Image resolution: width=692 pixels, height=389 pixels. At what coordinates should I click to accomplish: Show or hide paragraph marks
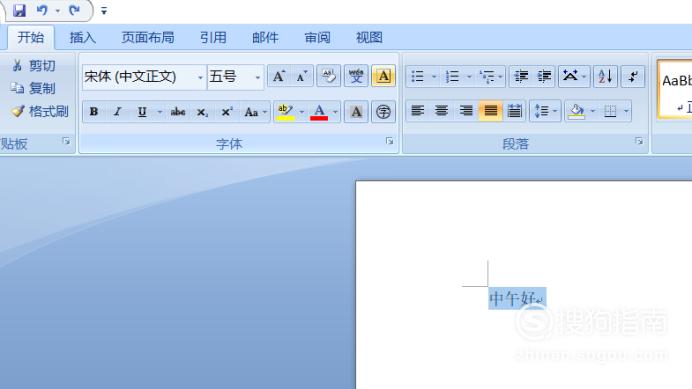click(x=633, y=76)
